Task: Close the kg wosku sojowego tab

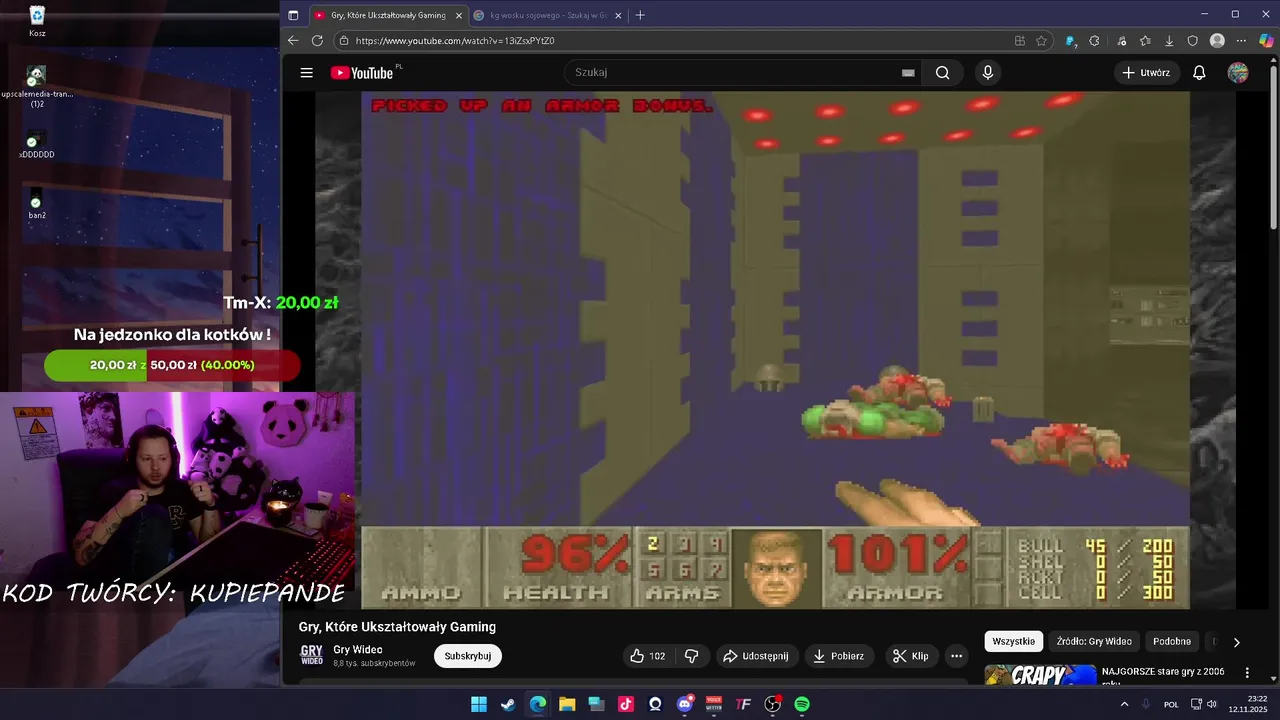Action: pyautogui.click(x=618, y=15)
